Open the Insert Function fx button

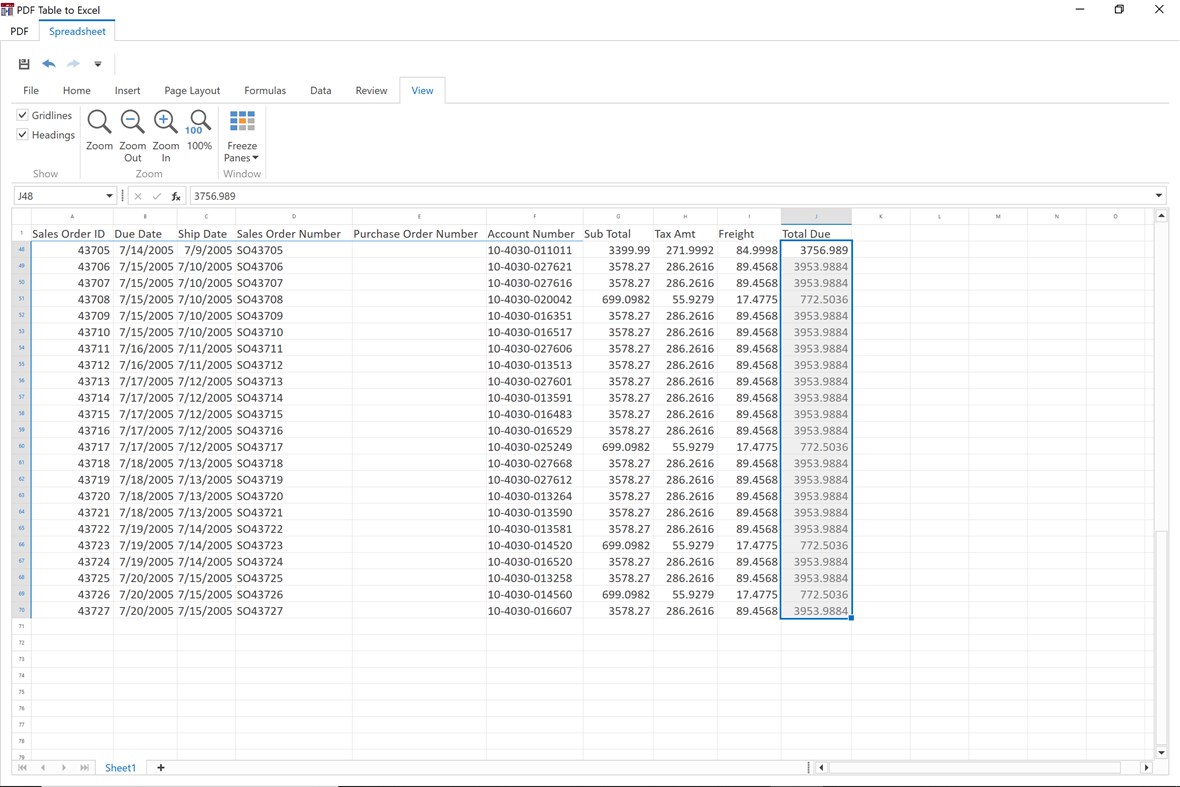click(x=176, y=196)
